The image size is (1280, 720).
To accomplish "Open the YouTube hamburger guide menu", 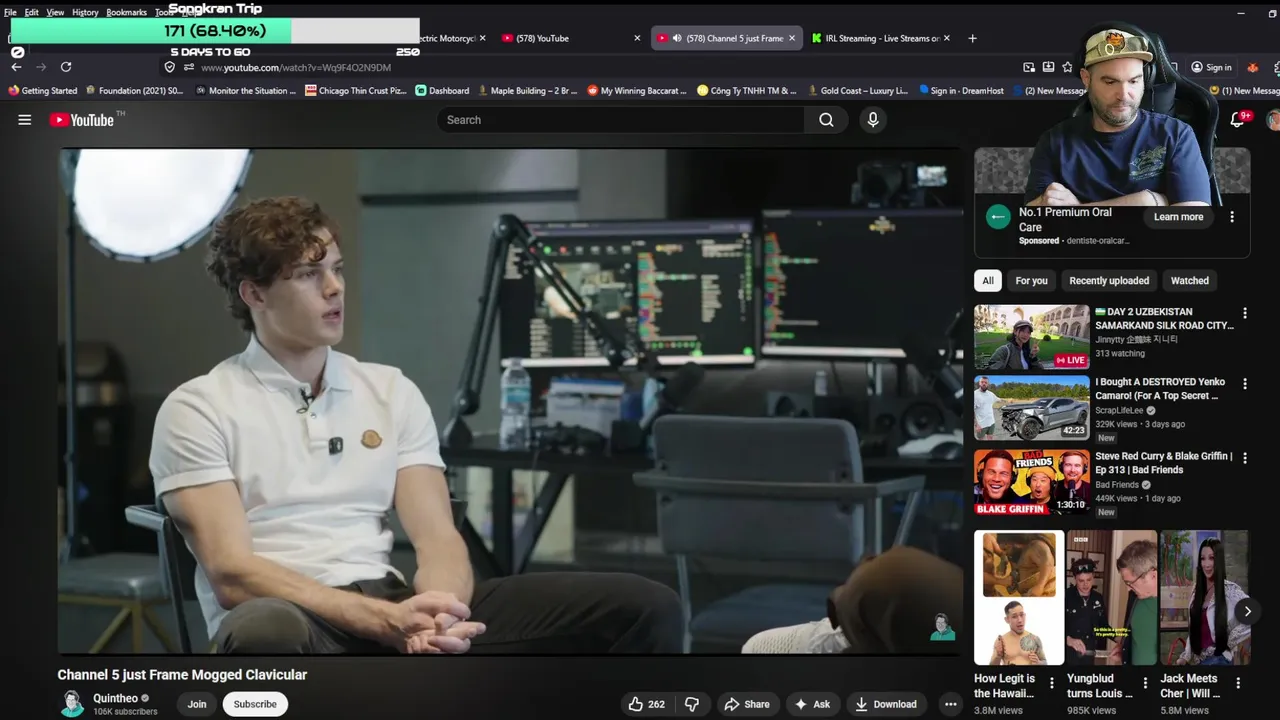I will (25, 120).
